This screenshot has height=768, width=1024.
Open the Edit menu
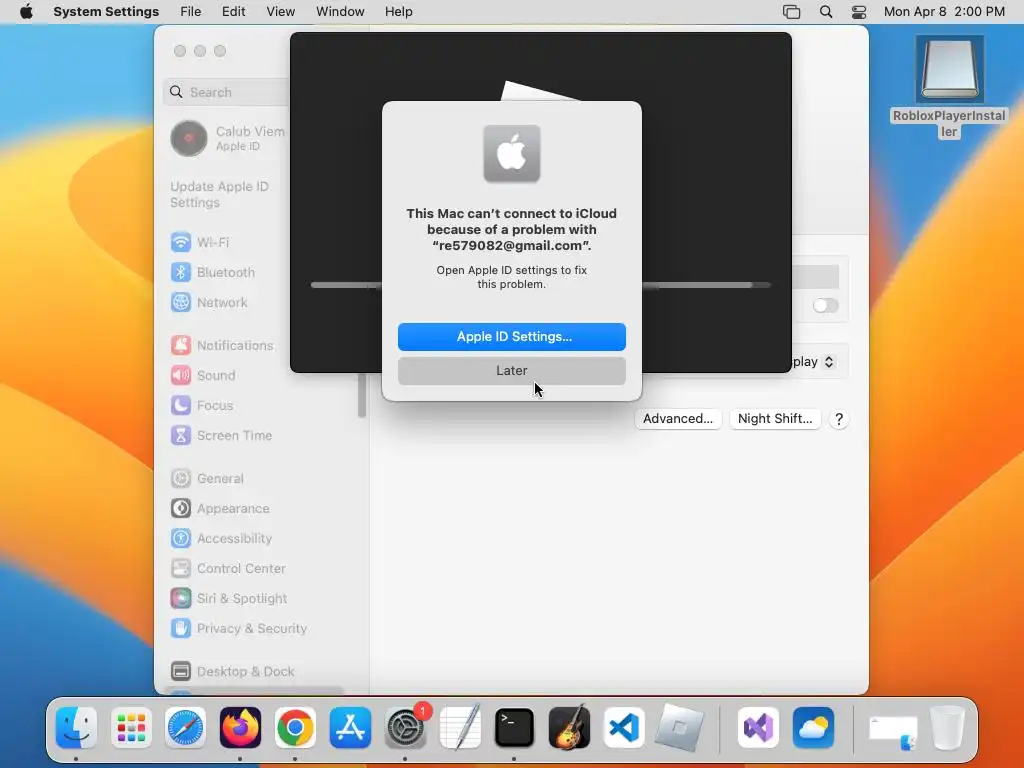[x=233, y=12]
